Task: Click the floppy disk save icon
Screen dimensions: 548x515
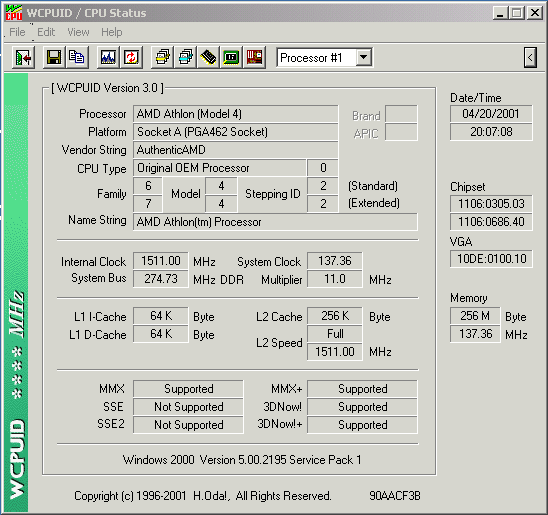Action: (54, 57)
